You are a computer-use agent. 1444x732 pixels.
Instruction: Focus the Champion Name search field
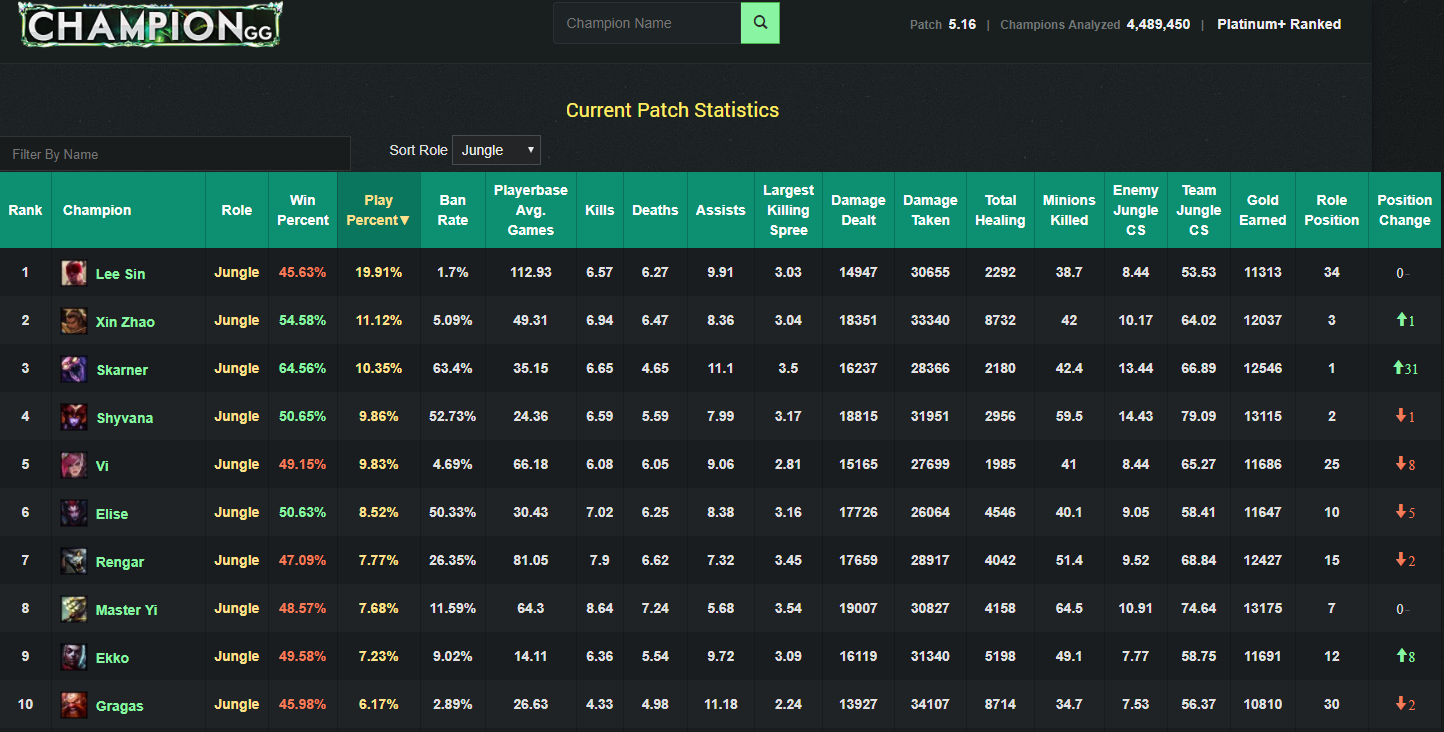[x=647, y=23]
